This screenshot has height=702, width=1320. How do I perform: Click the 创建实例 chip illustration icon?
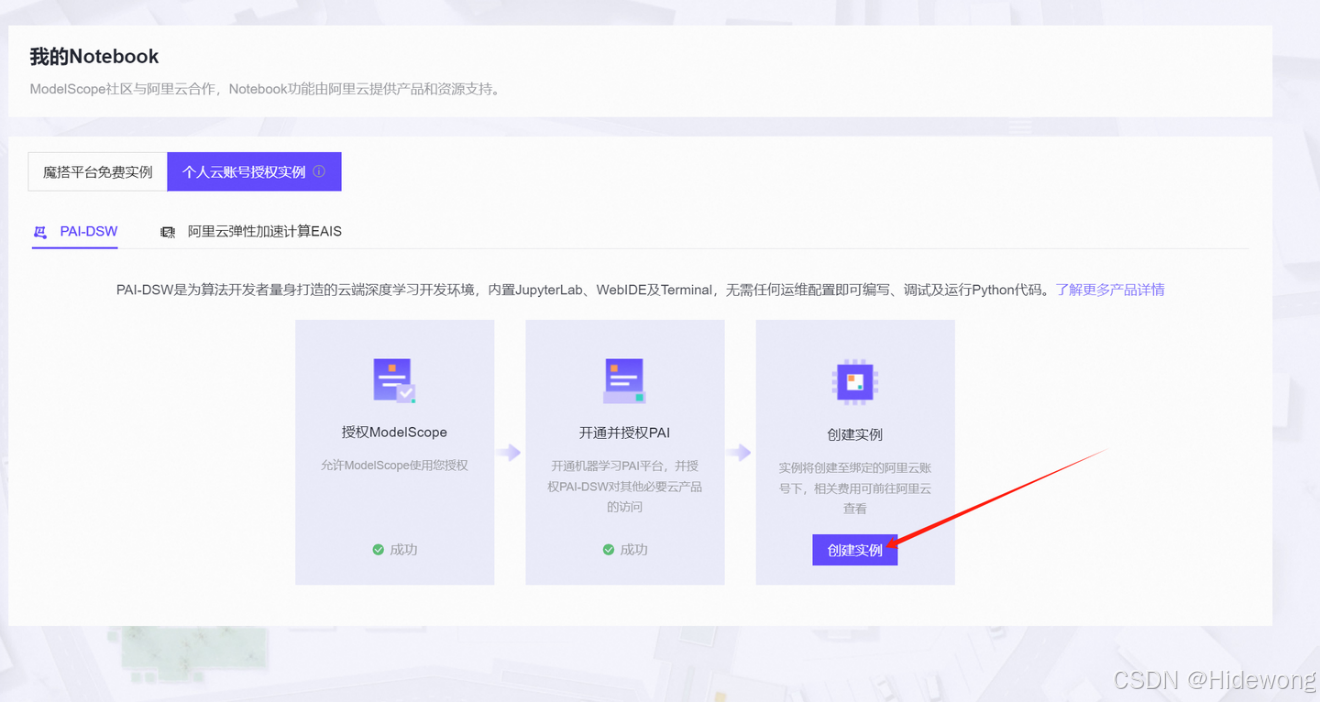(x=854, y=381)
